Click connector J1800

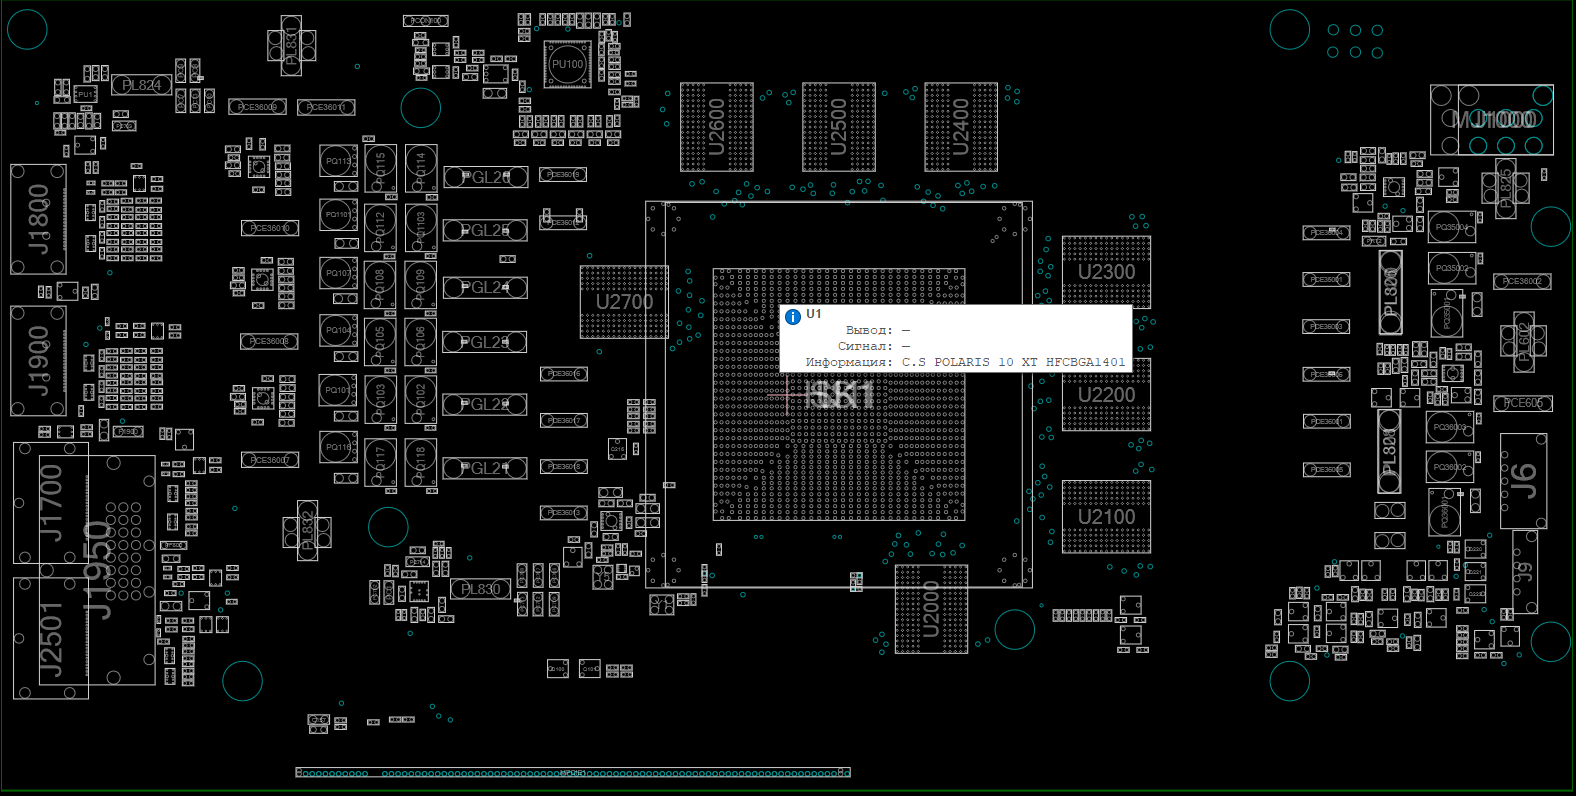38,219
